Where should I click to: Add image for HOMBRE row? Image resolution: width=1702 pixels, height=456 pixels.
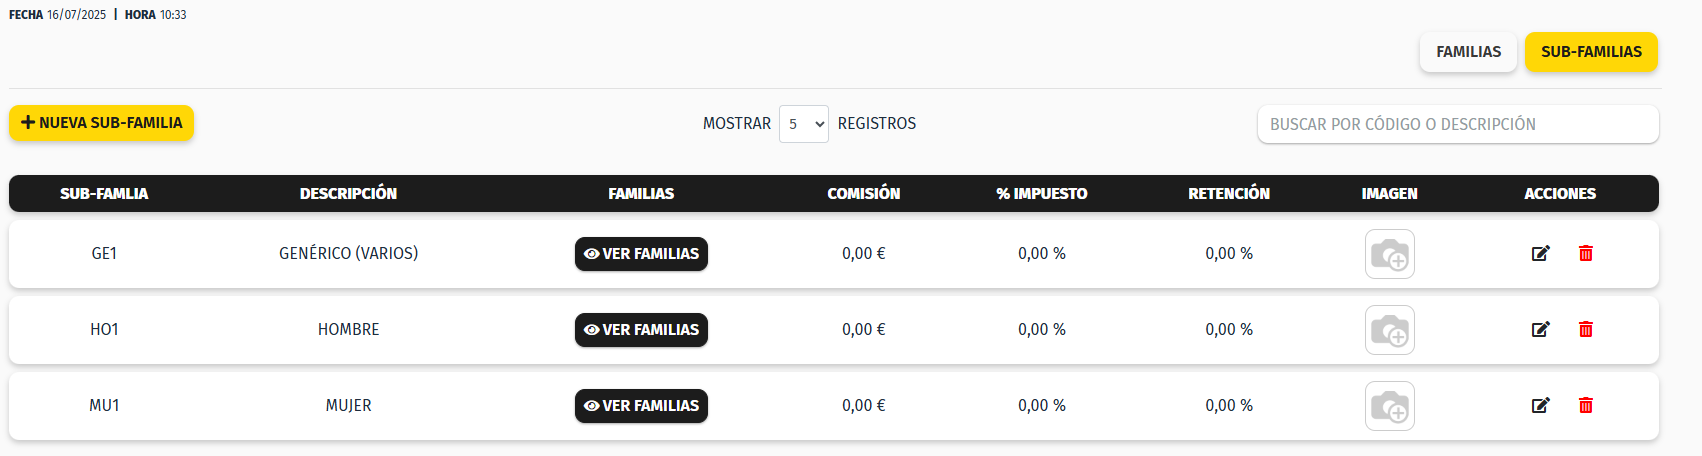tap(1390, 330)
